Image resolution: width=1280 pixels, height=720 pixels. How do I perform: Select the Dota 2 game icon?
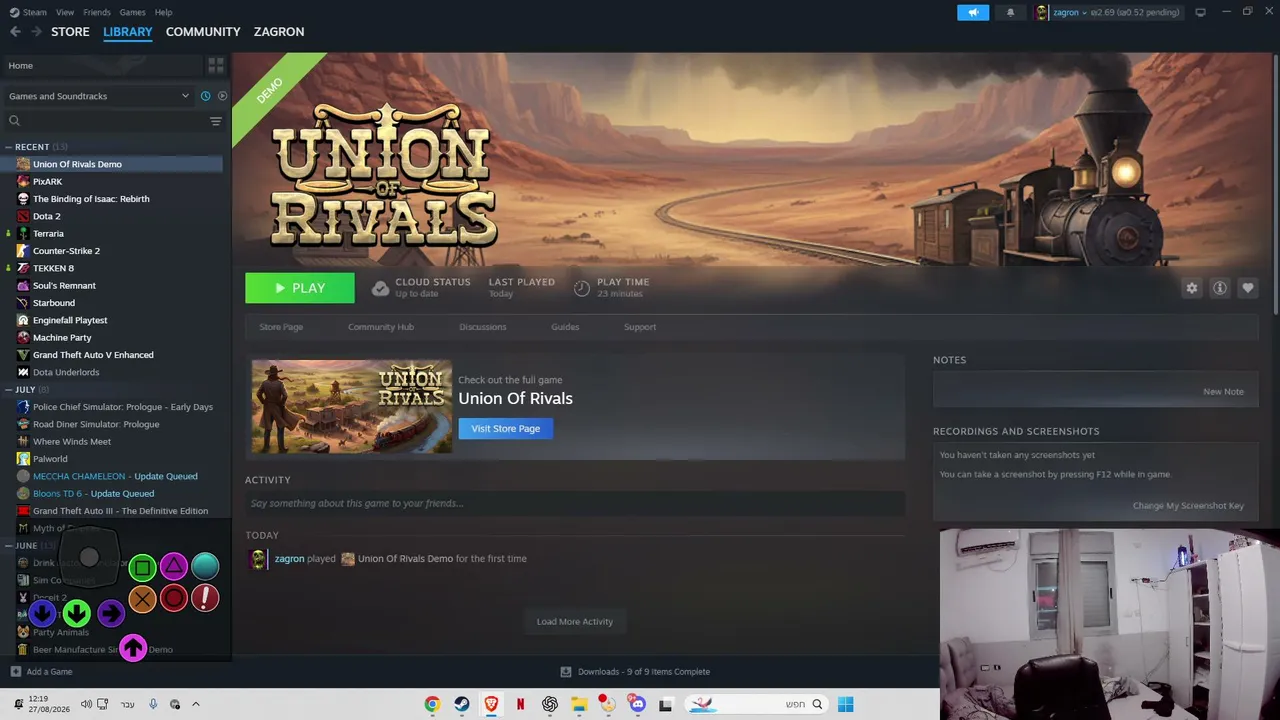(x=23, y=216)
